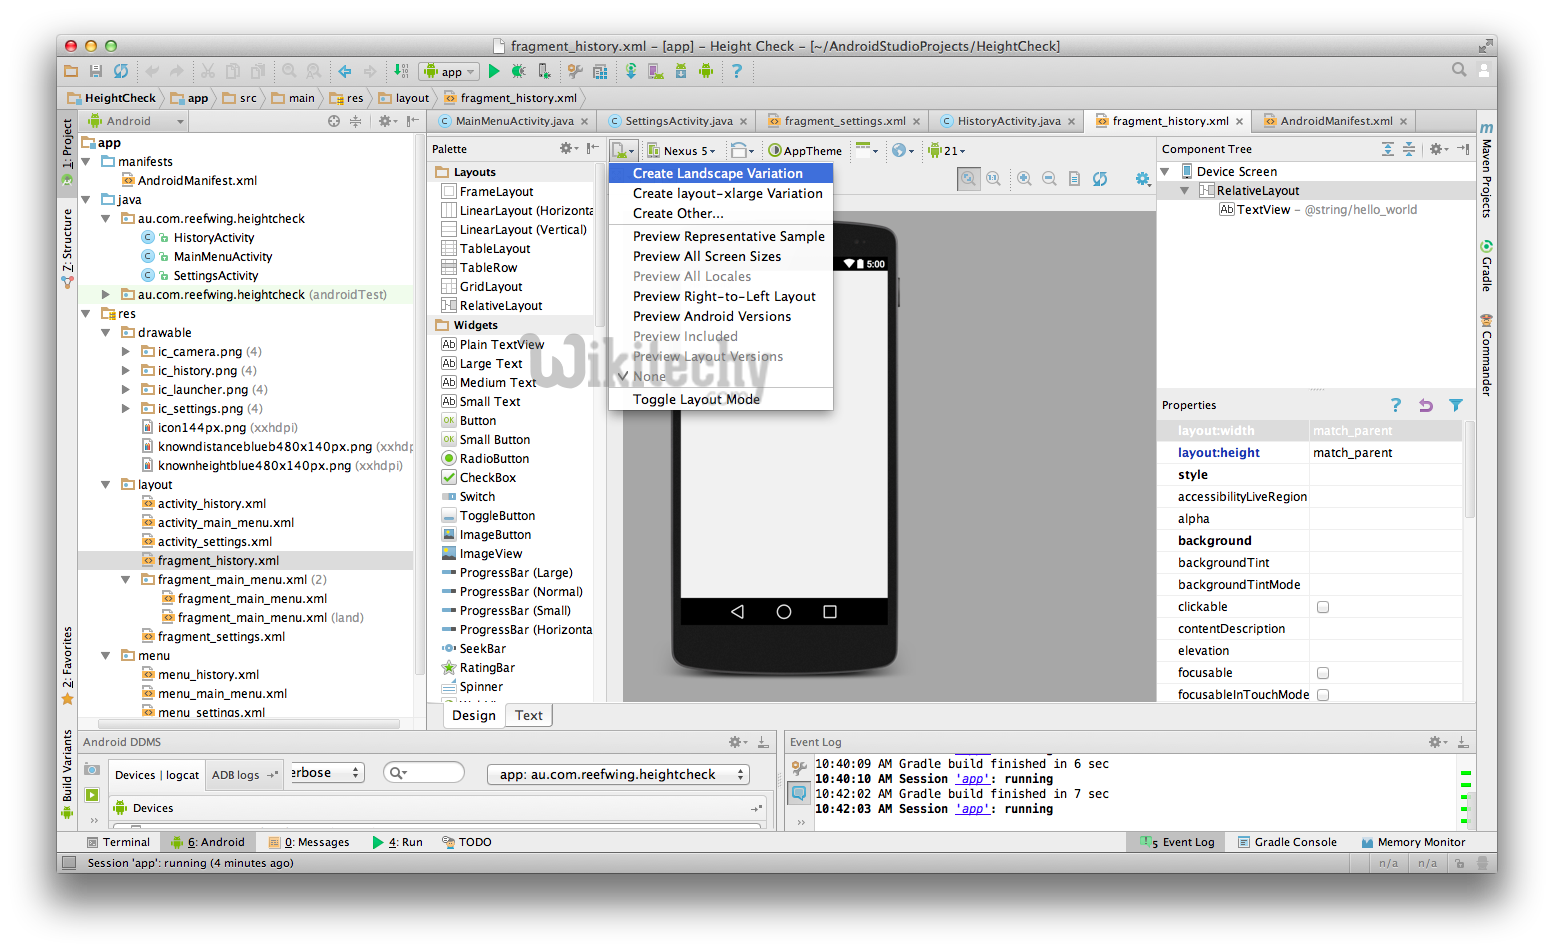This screenshot has height=952, width=1554.
Task: Switch to the Text editor view
Action: click(528, 714)
